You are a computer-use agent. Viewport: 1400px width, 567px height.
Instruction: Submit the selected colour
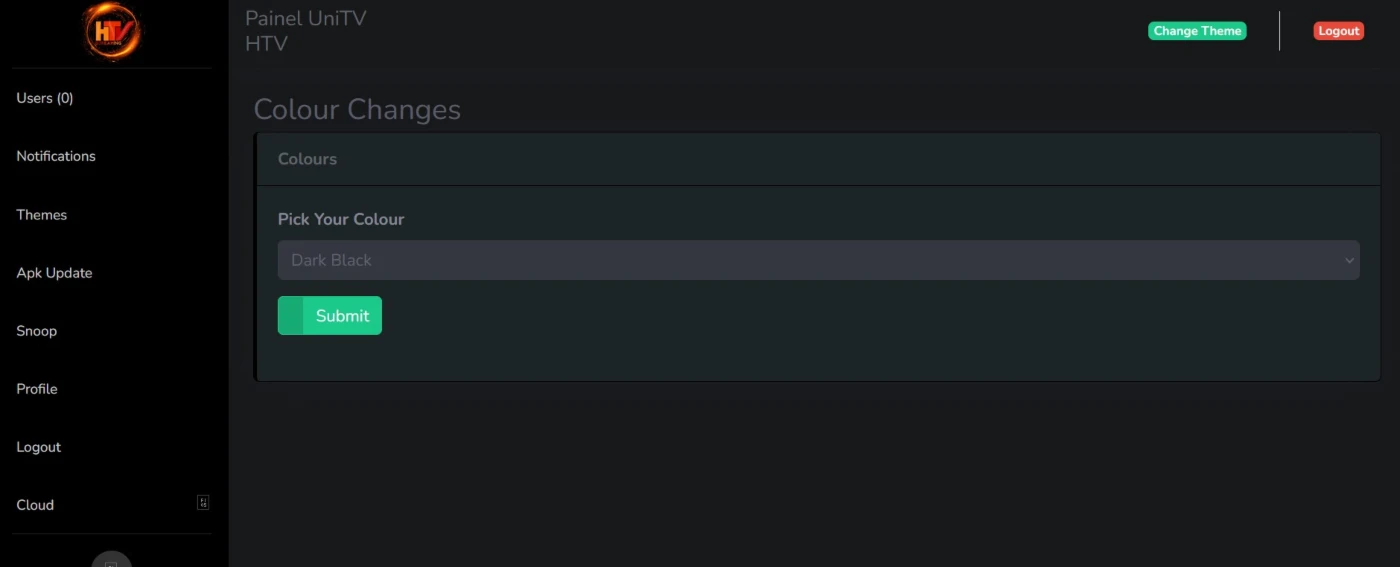click(x=330, y=316)
